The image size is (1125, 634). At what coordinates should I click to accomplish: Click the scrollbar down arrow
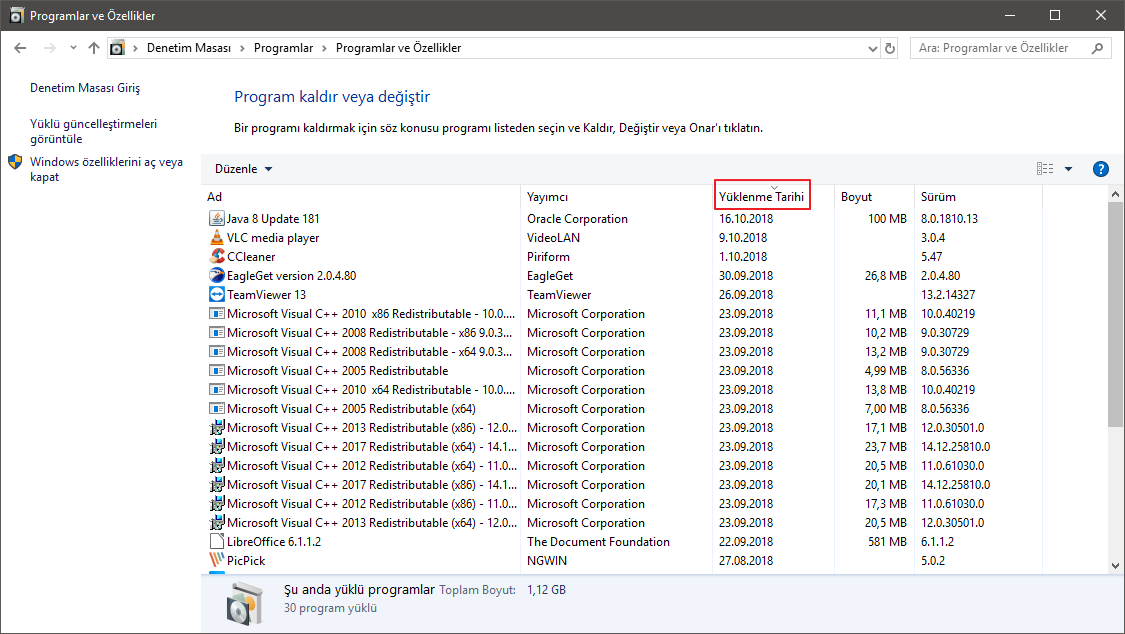pos(1116,565)
